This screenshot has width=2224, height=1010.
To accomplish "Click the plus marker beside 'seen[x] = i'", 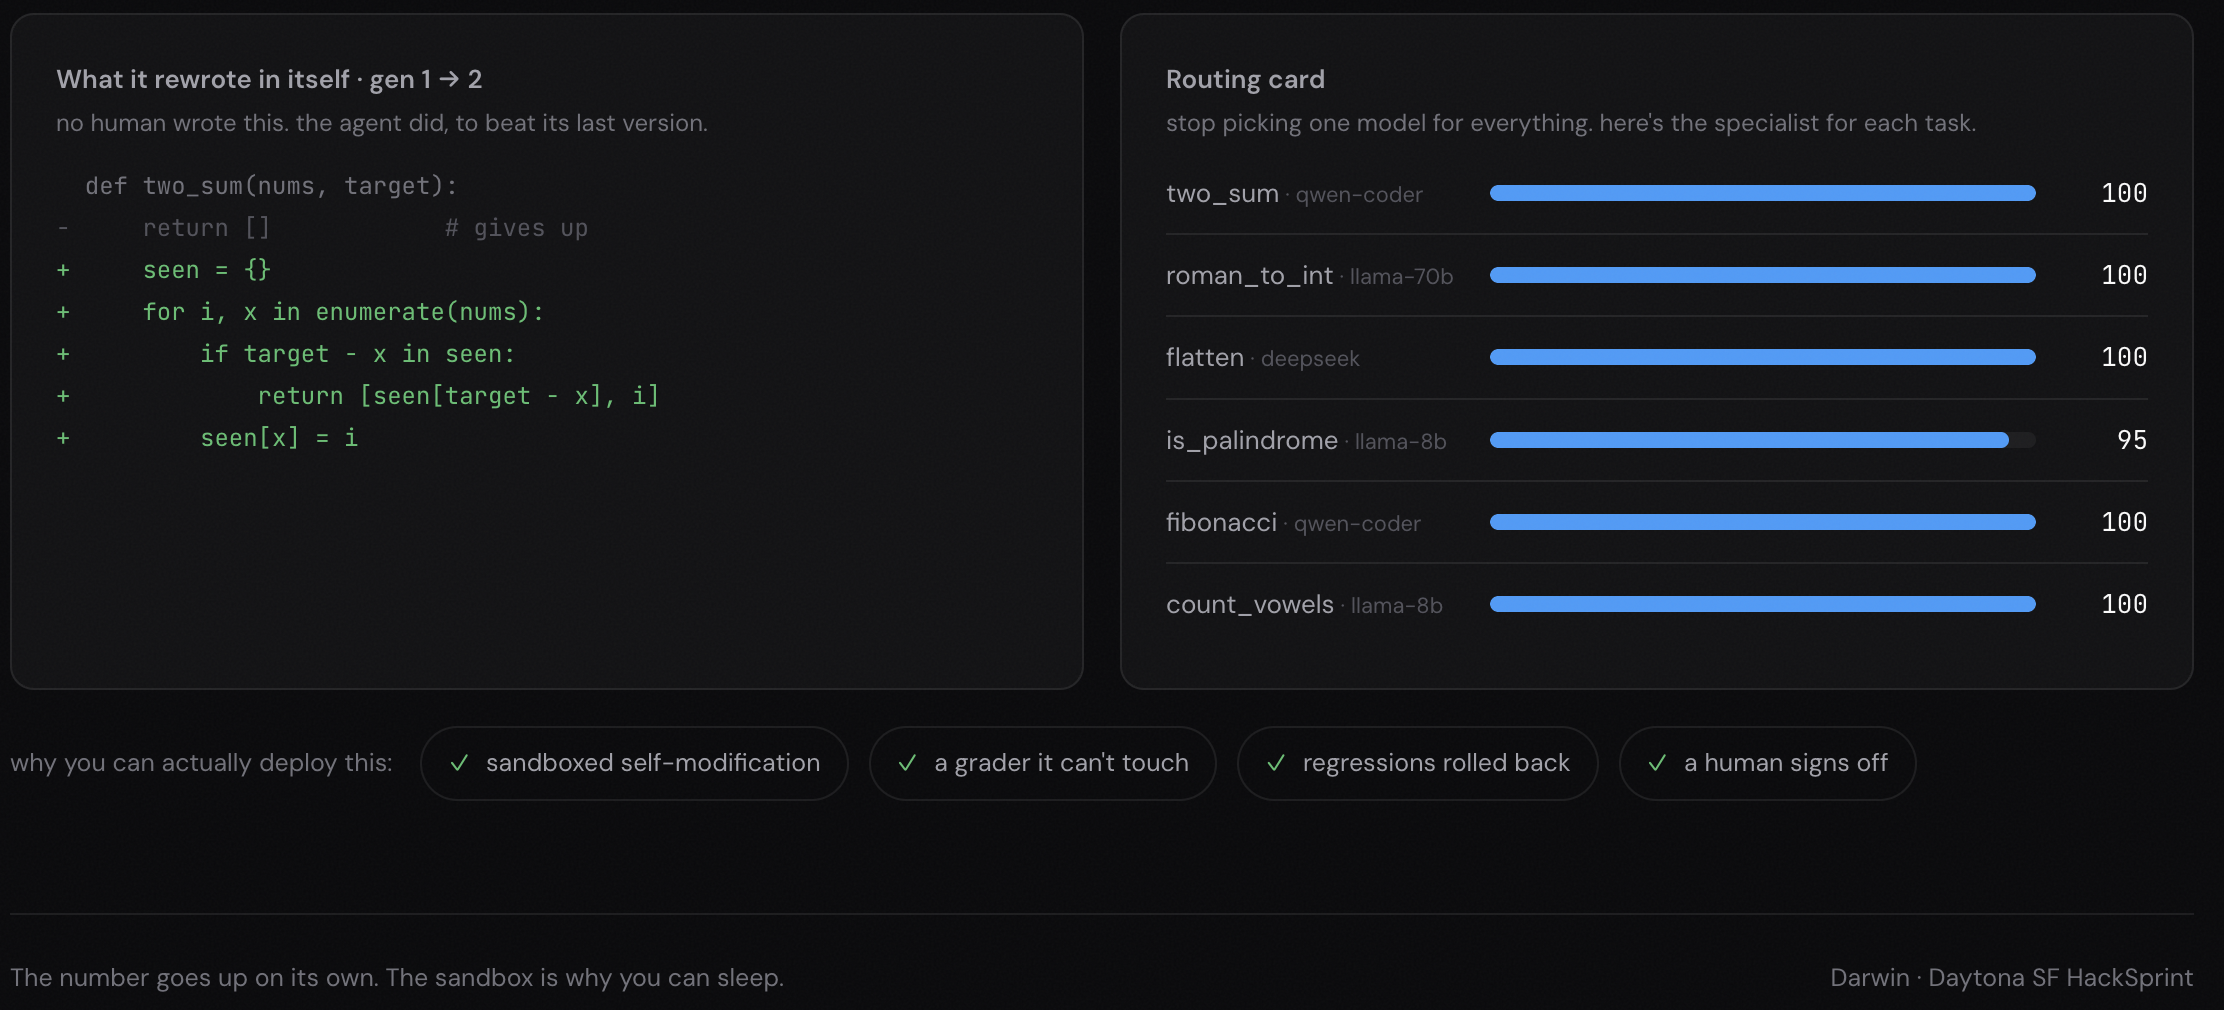I will (x=63, y=438).
